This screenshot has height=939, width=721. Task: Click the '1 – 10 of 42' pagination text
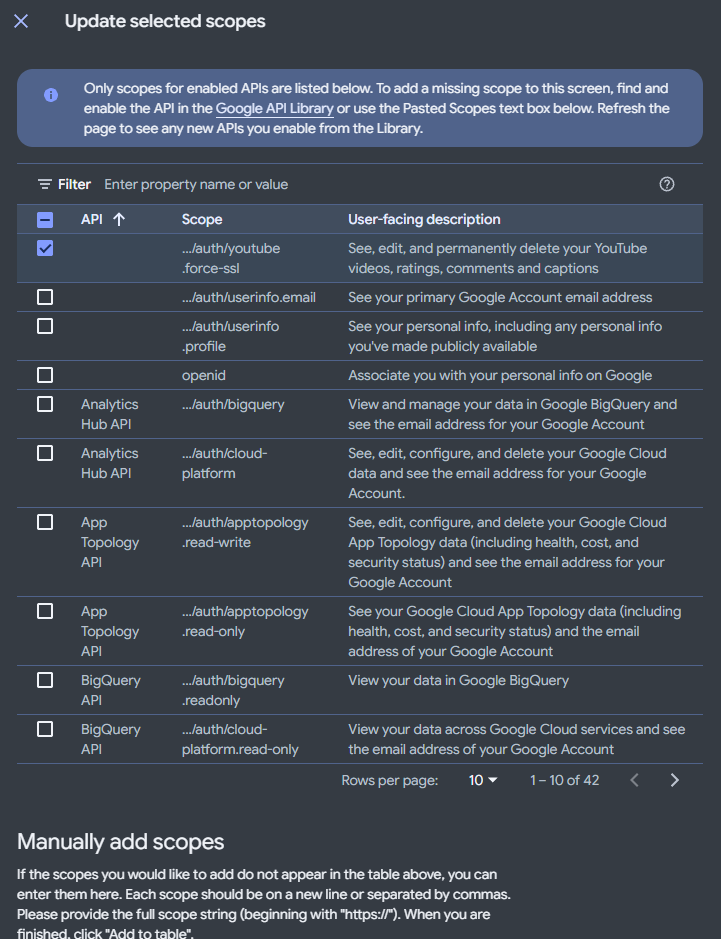pos(564,780)
